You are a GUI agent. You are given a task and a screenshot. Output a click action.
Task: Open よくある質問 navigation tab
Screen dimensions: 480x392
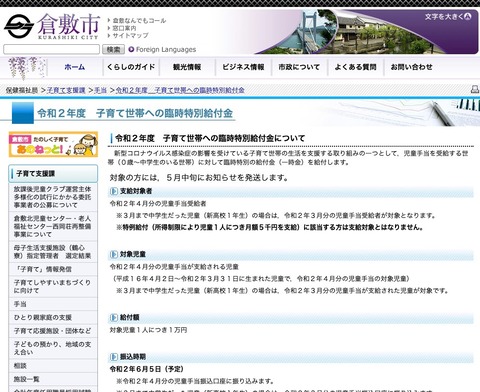click(356, 67)
